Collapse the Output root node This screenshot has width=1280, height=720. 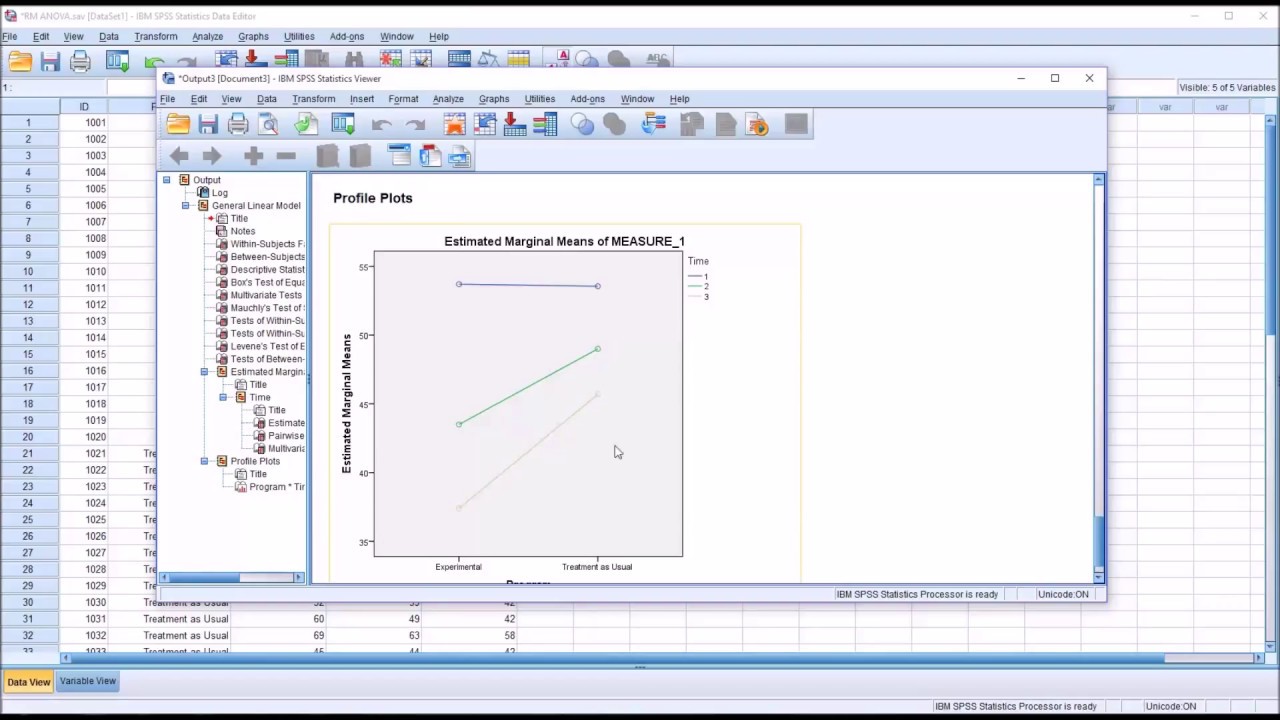tap(167, 180)
